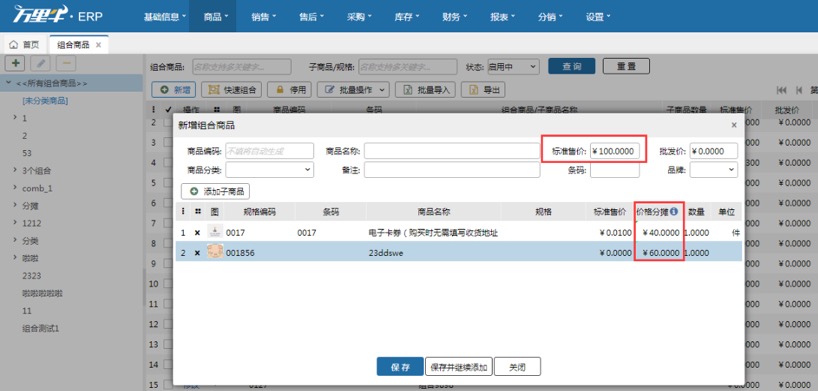Expand the tree node named 1
This screenshot has width=818, height=391.
[15, 118]
